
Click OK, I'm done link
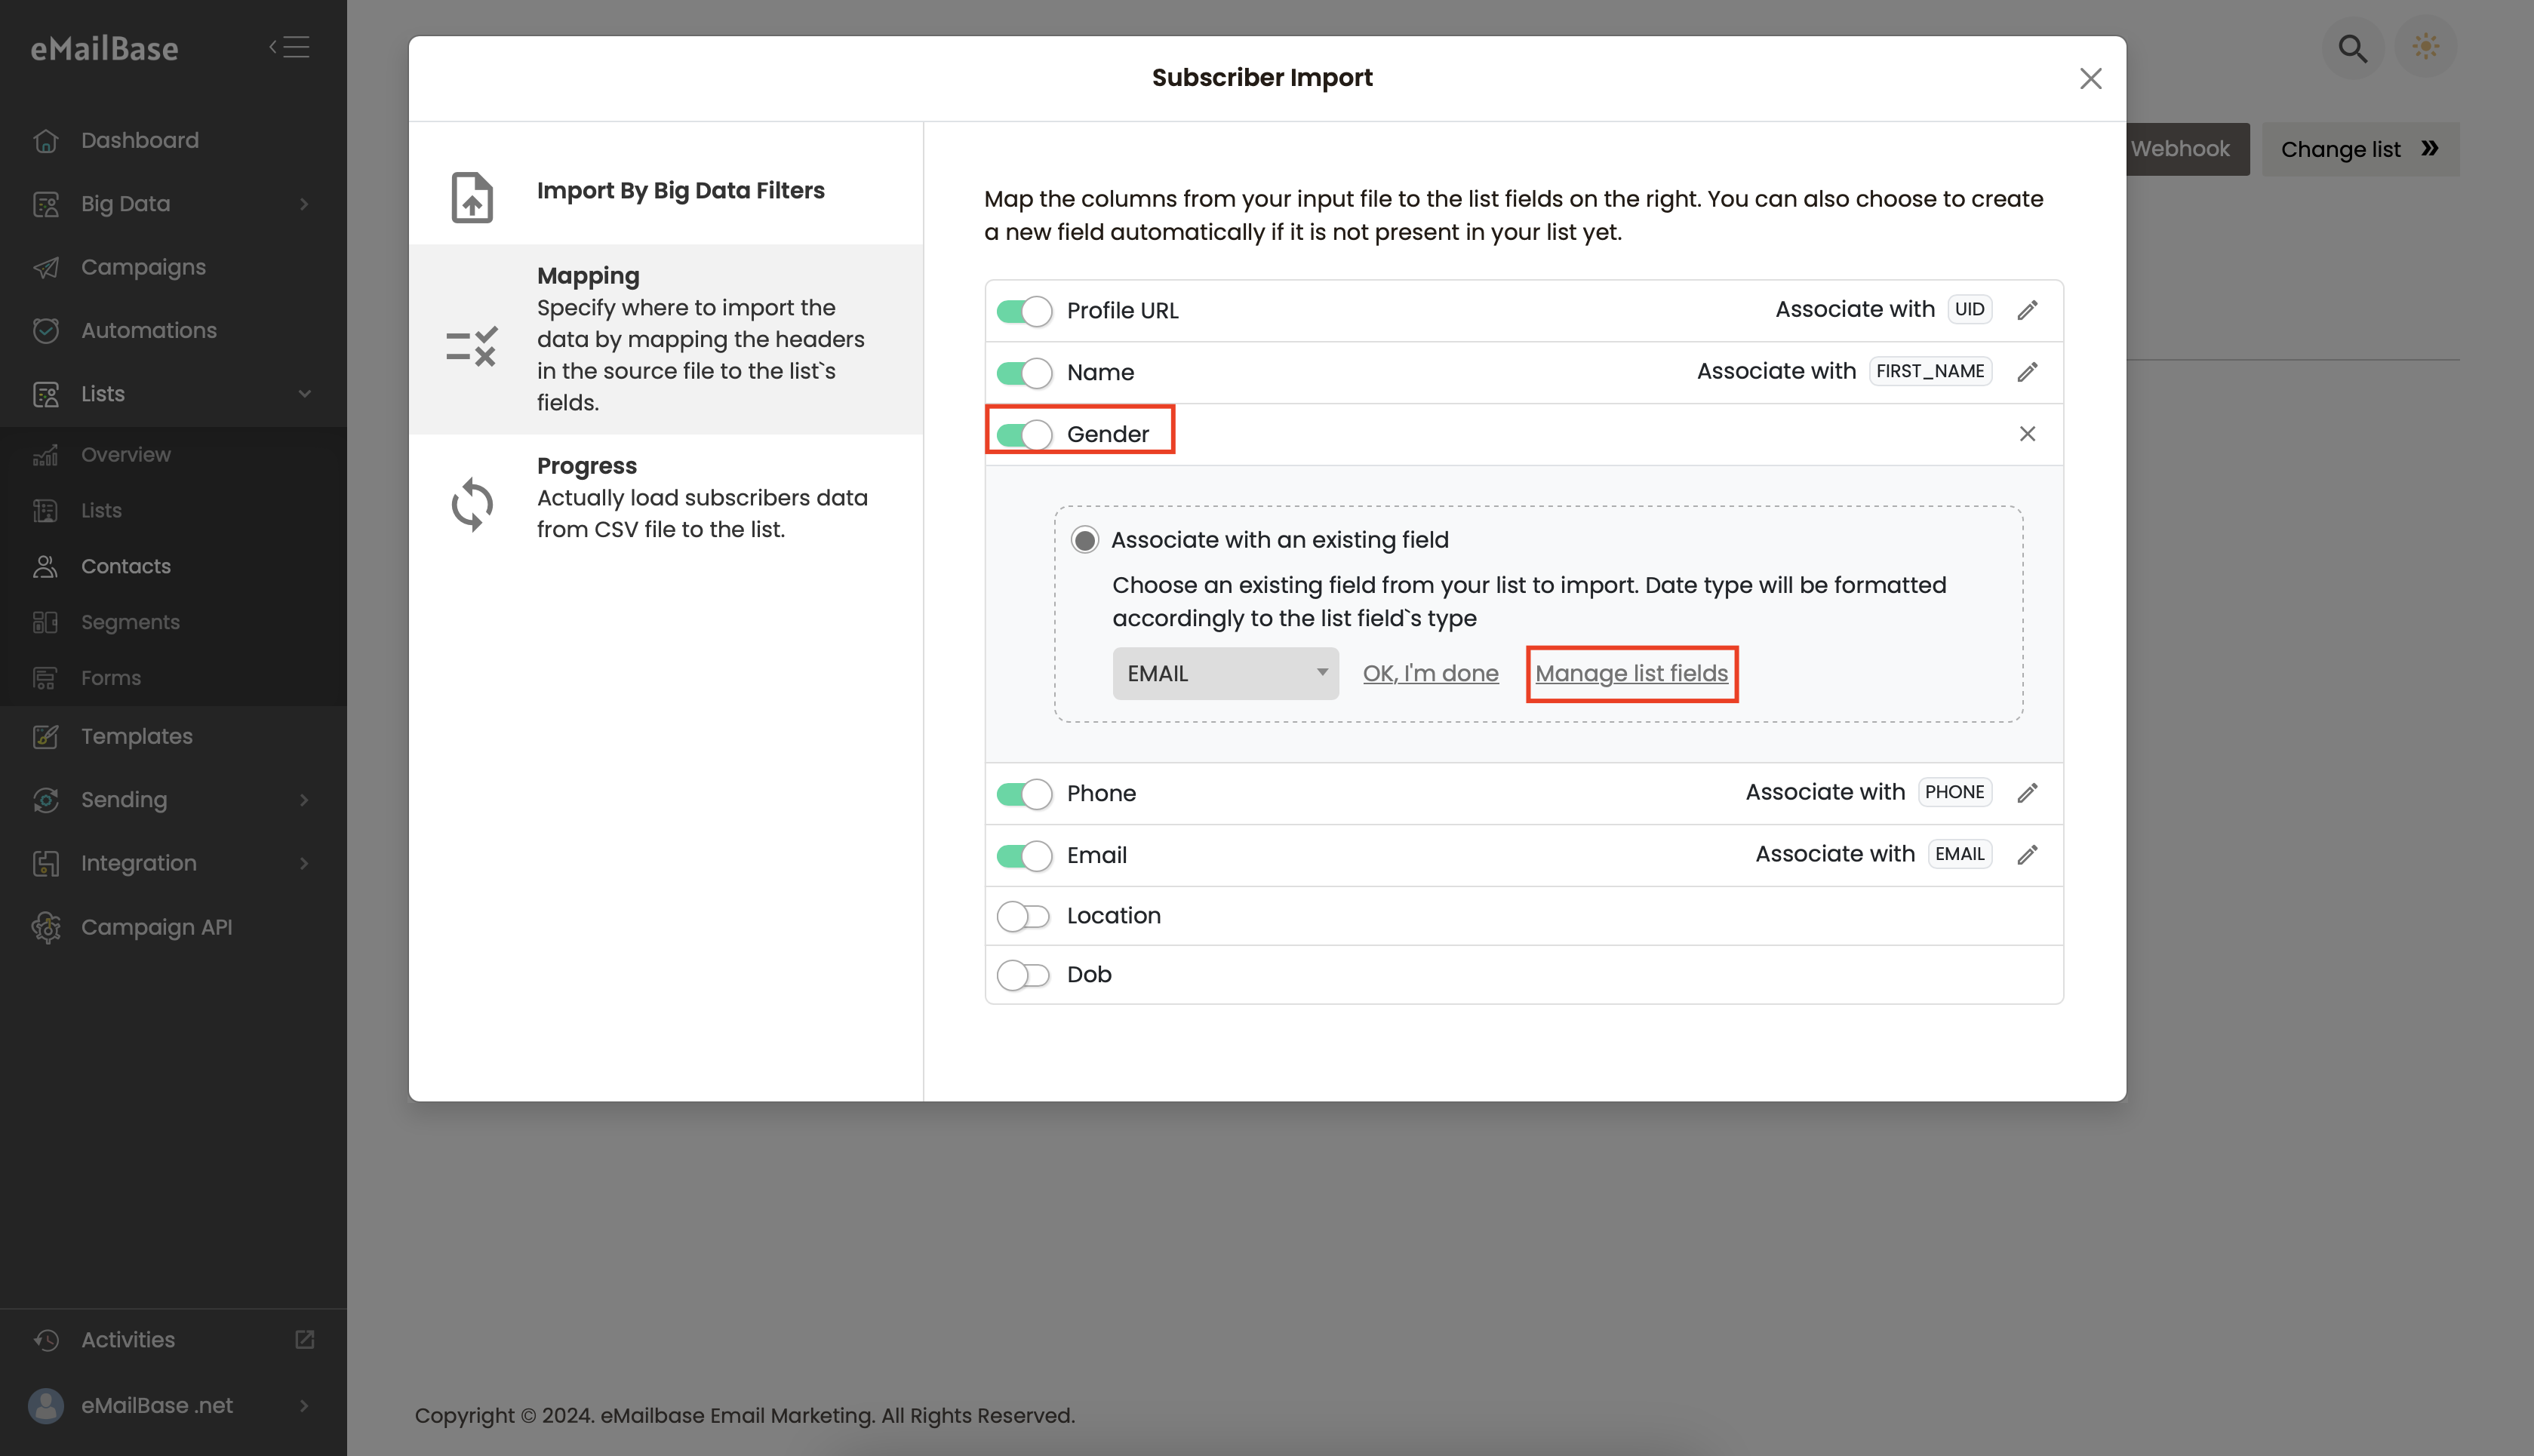tap(1430, 674)
